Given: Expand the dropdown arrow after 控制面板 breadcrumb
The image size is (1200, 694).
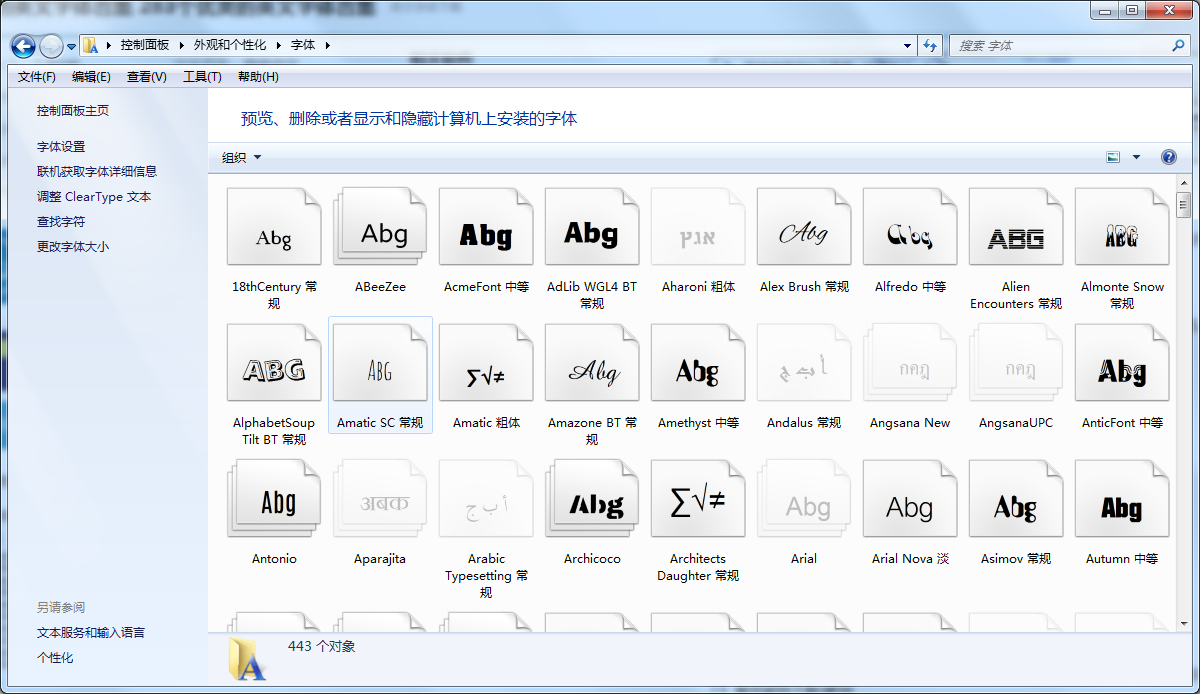Looking at the screenshot, I should 181,46.
